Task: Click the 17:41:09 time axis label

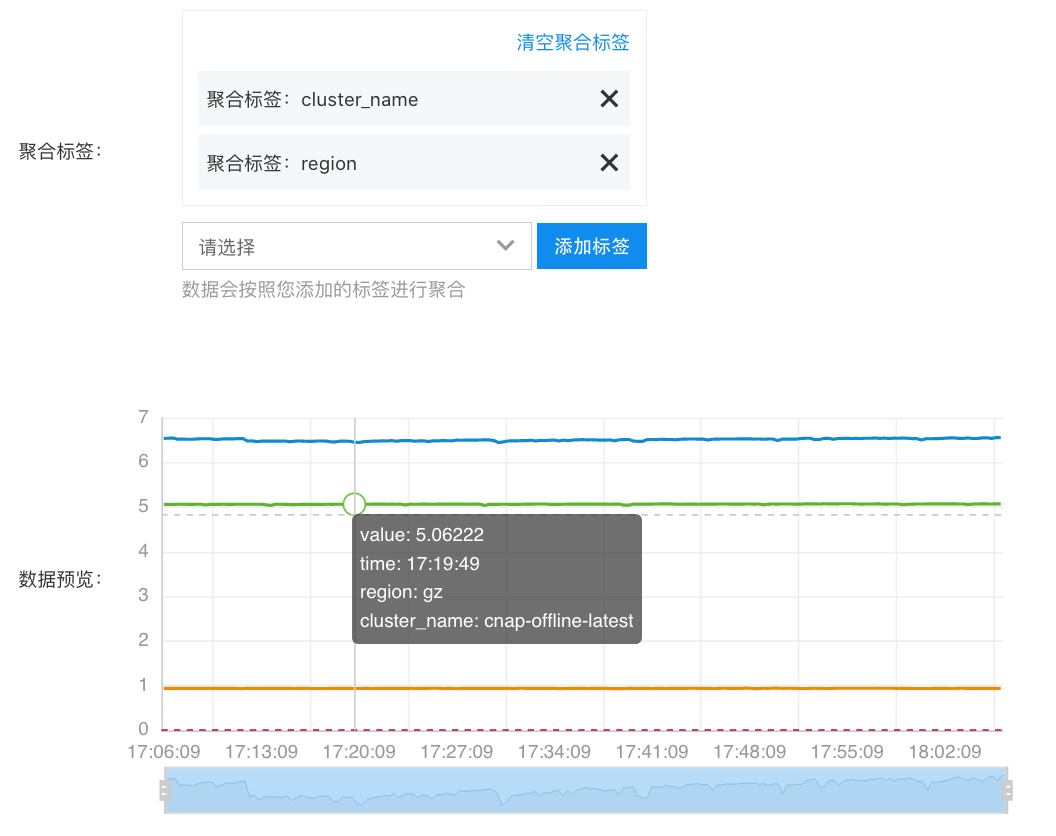Action: [652, 752]
